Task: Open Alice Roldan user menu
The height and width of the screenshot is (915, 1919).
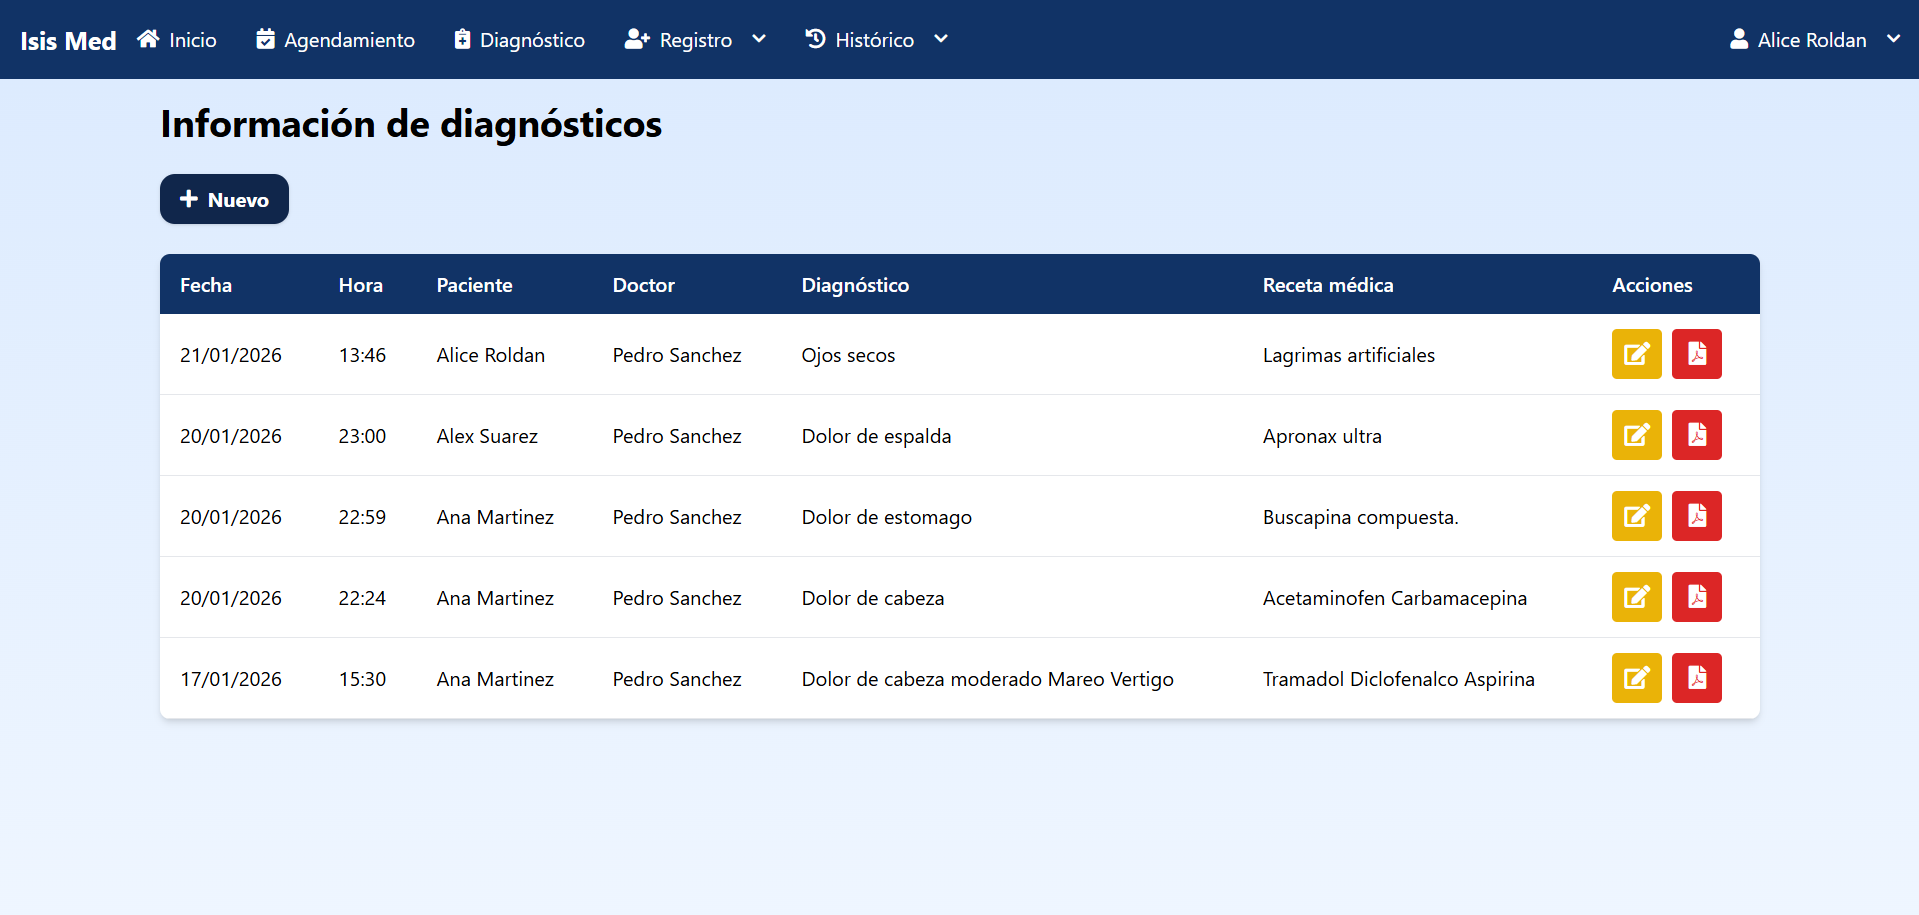Action: pyautogui.click(x=1814, y=40)
